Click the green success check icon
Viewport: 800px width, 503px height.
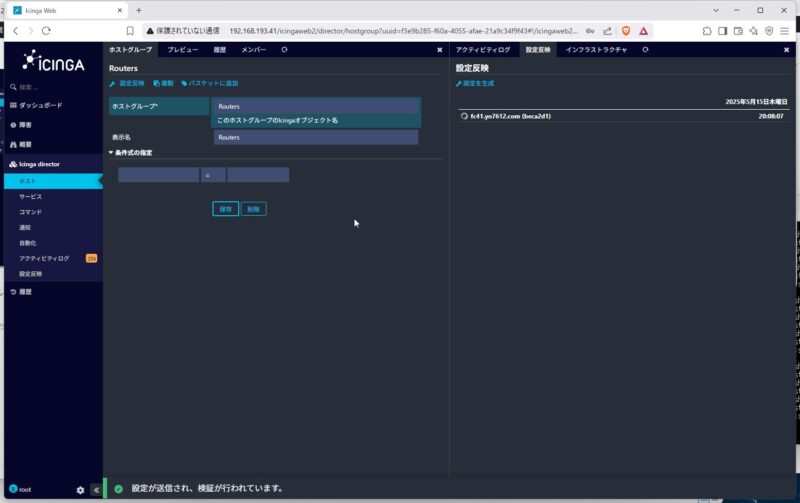118,489
